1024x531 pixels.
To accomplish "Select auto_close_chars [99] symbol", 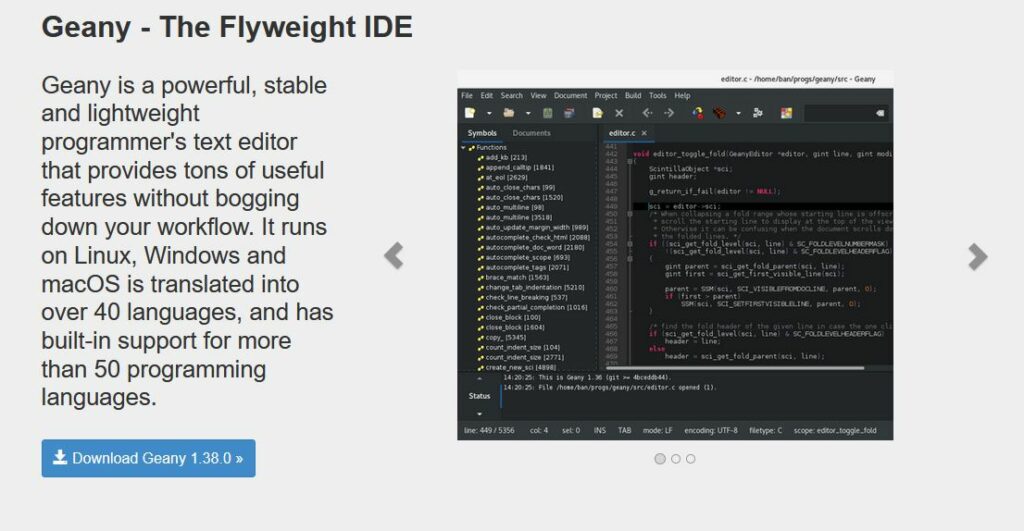I will 520,187.
